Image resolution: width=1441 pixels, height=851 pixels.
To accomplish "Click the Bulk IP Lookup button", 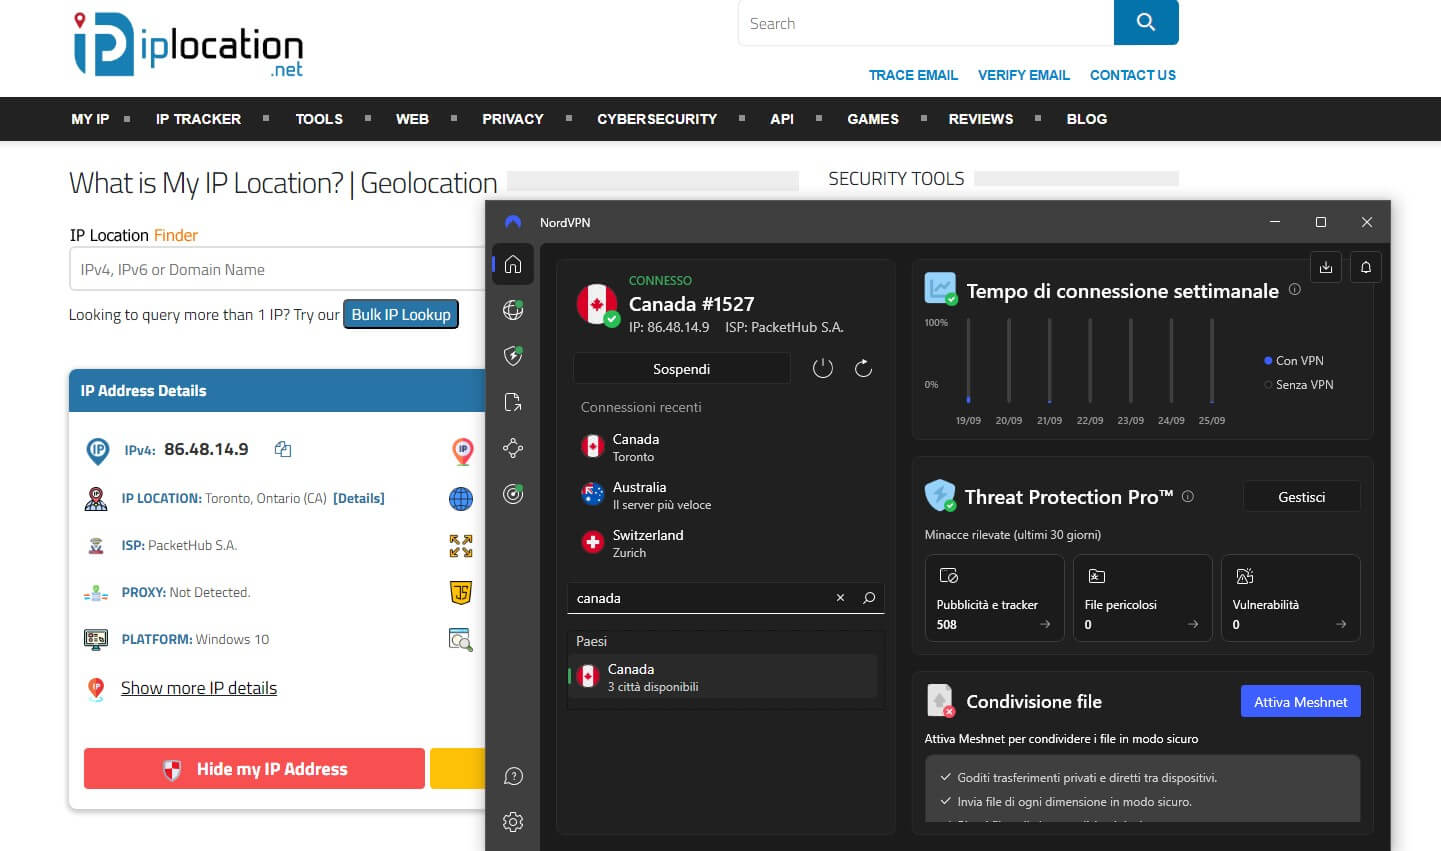I will pos(401,314).
